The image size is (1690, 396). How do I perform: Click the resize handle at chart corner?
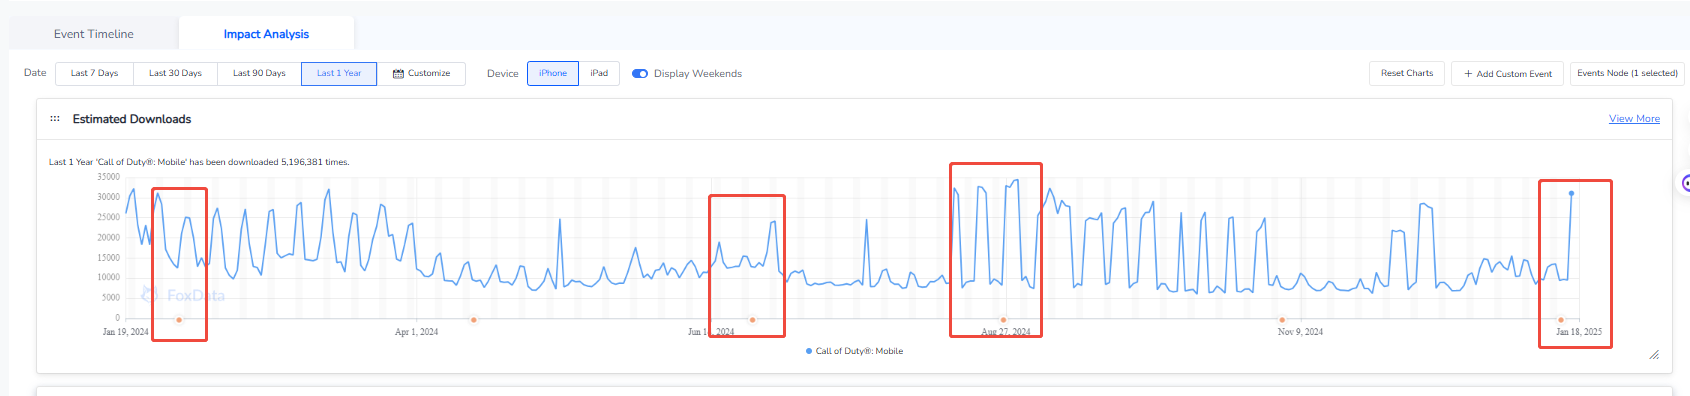[x=1654, y=355]
